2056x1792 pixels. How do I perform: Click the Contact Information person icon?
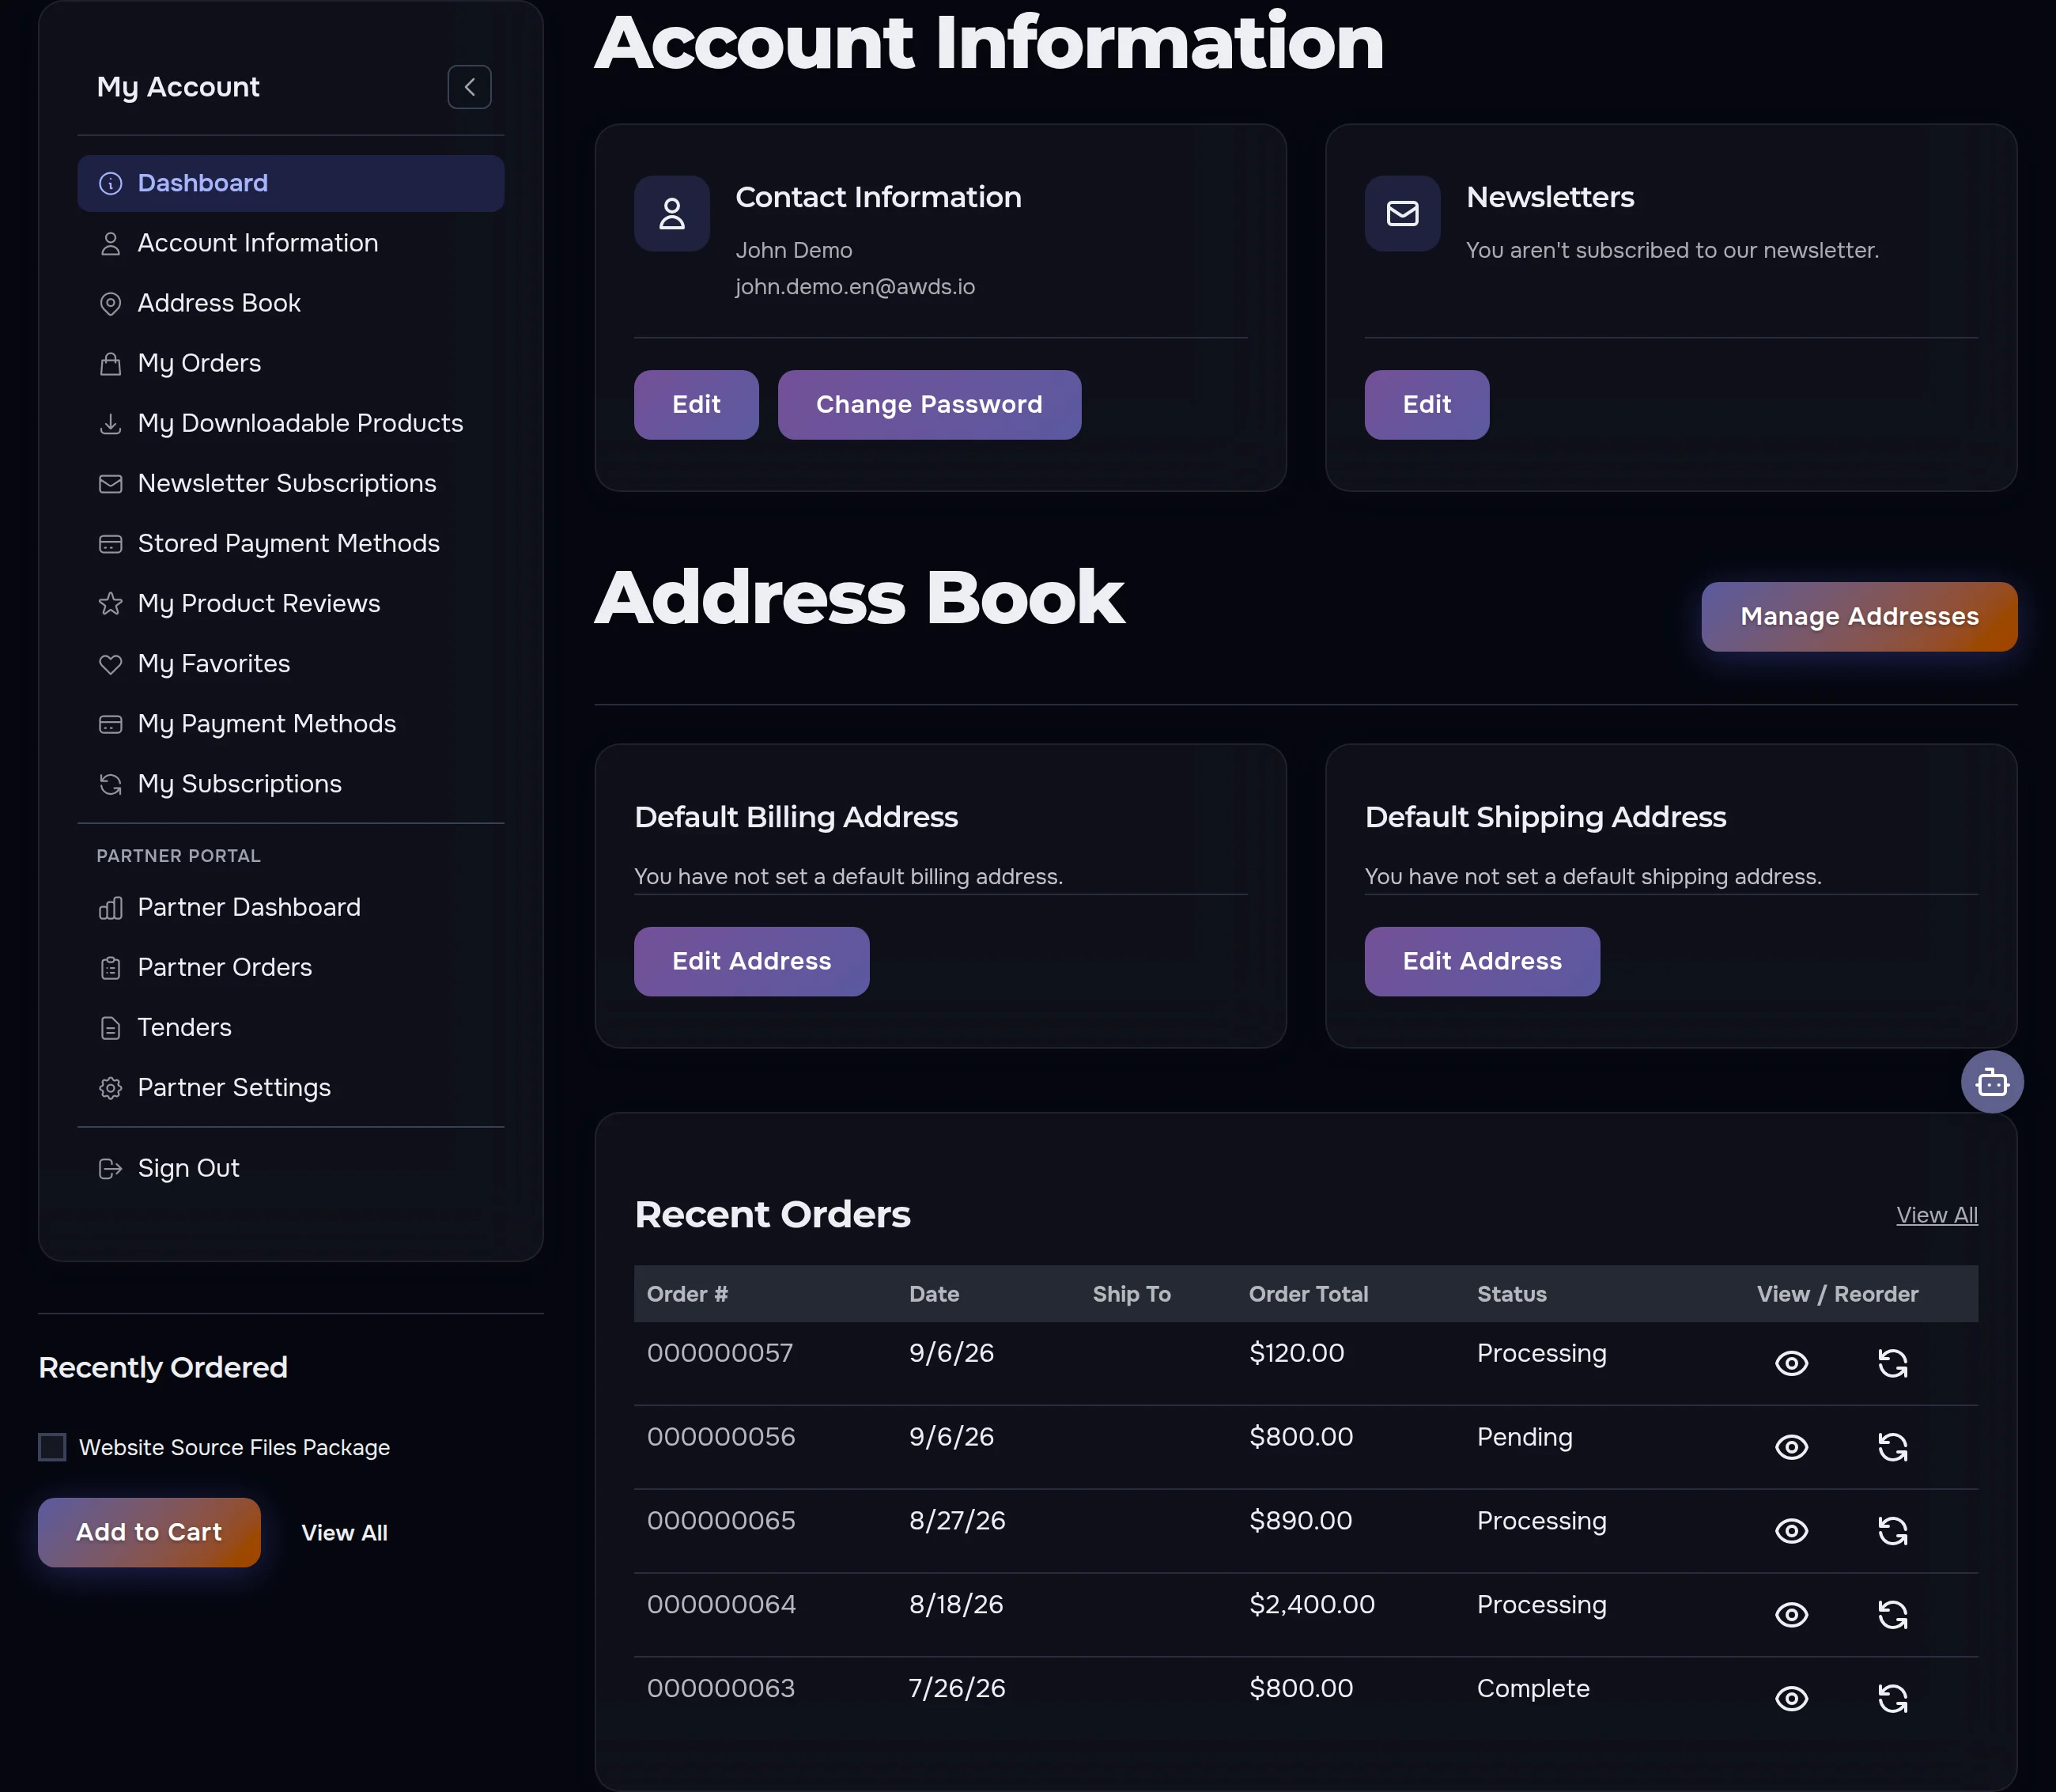[672, 213]
